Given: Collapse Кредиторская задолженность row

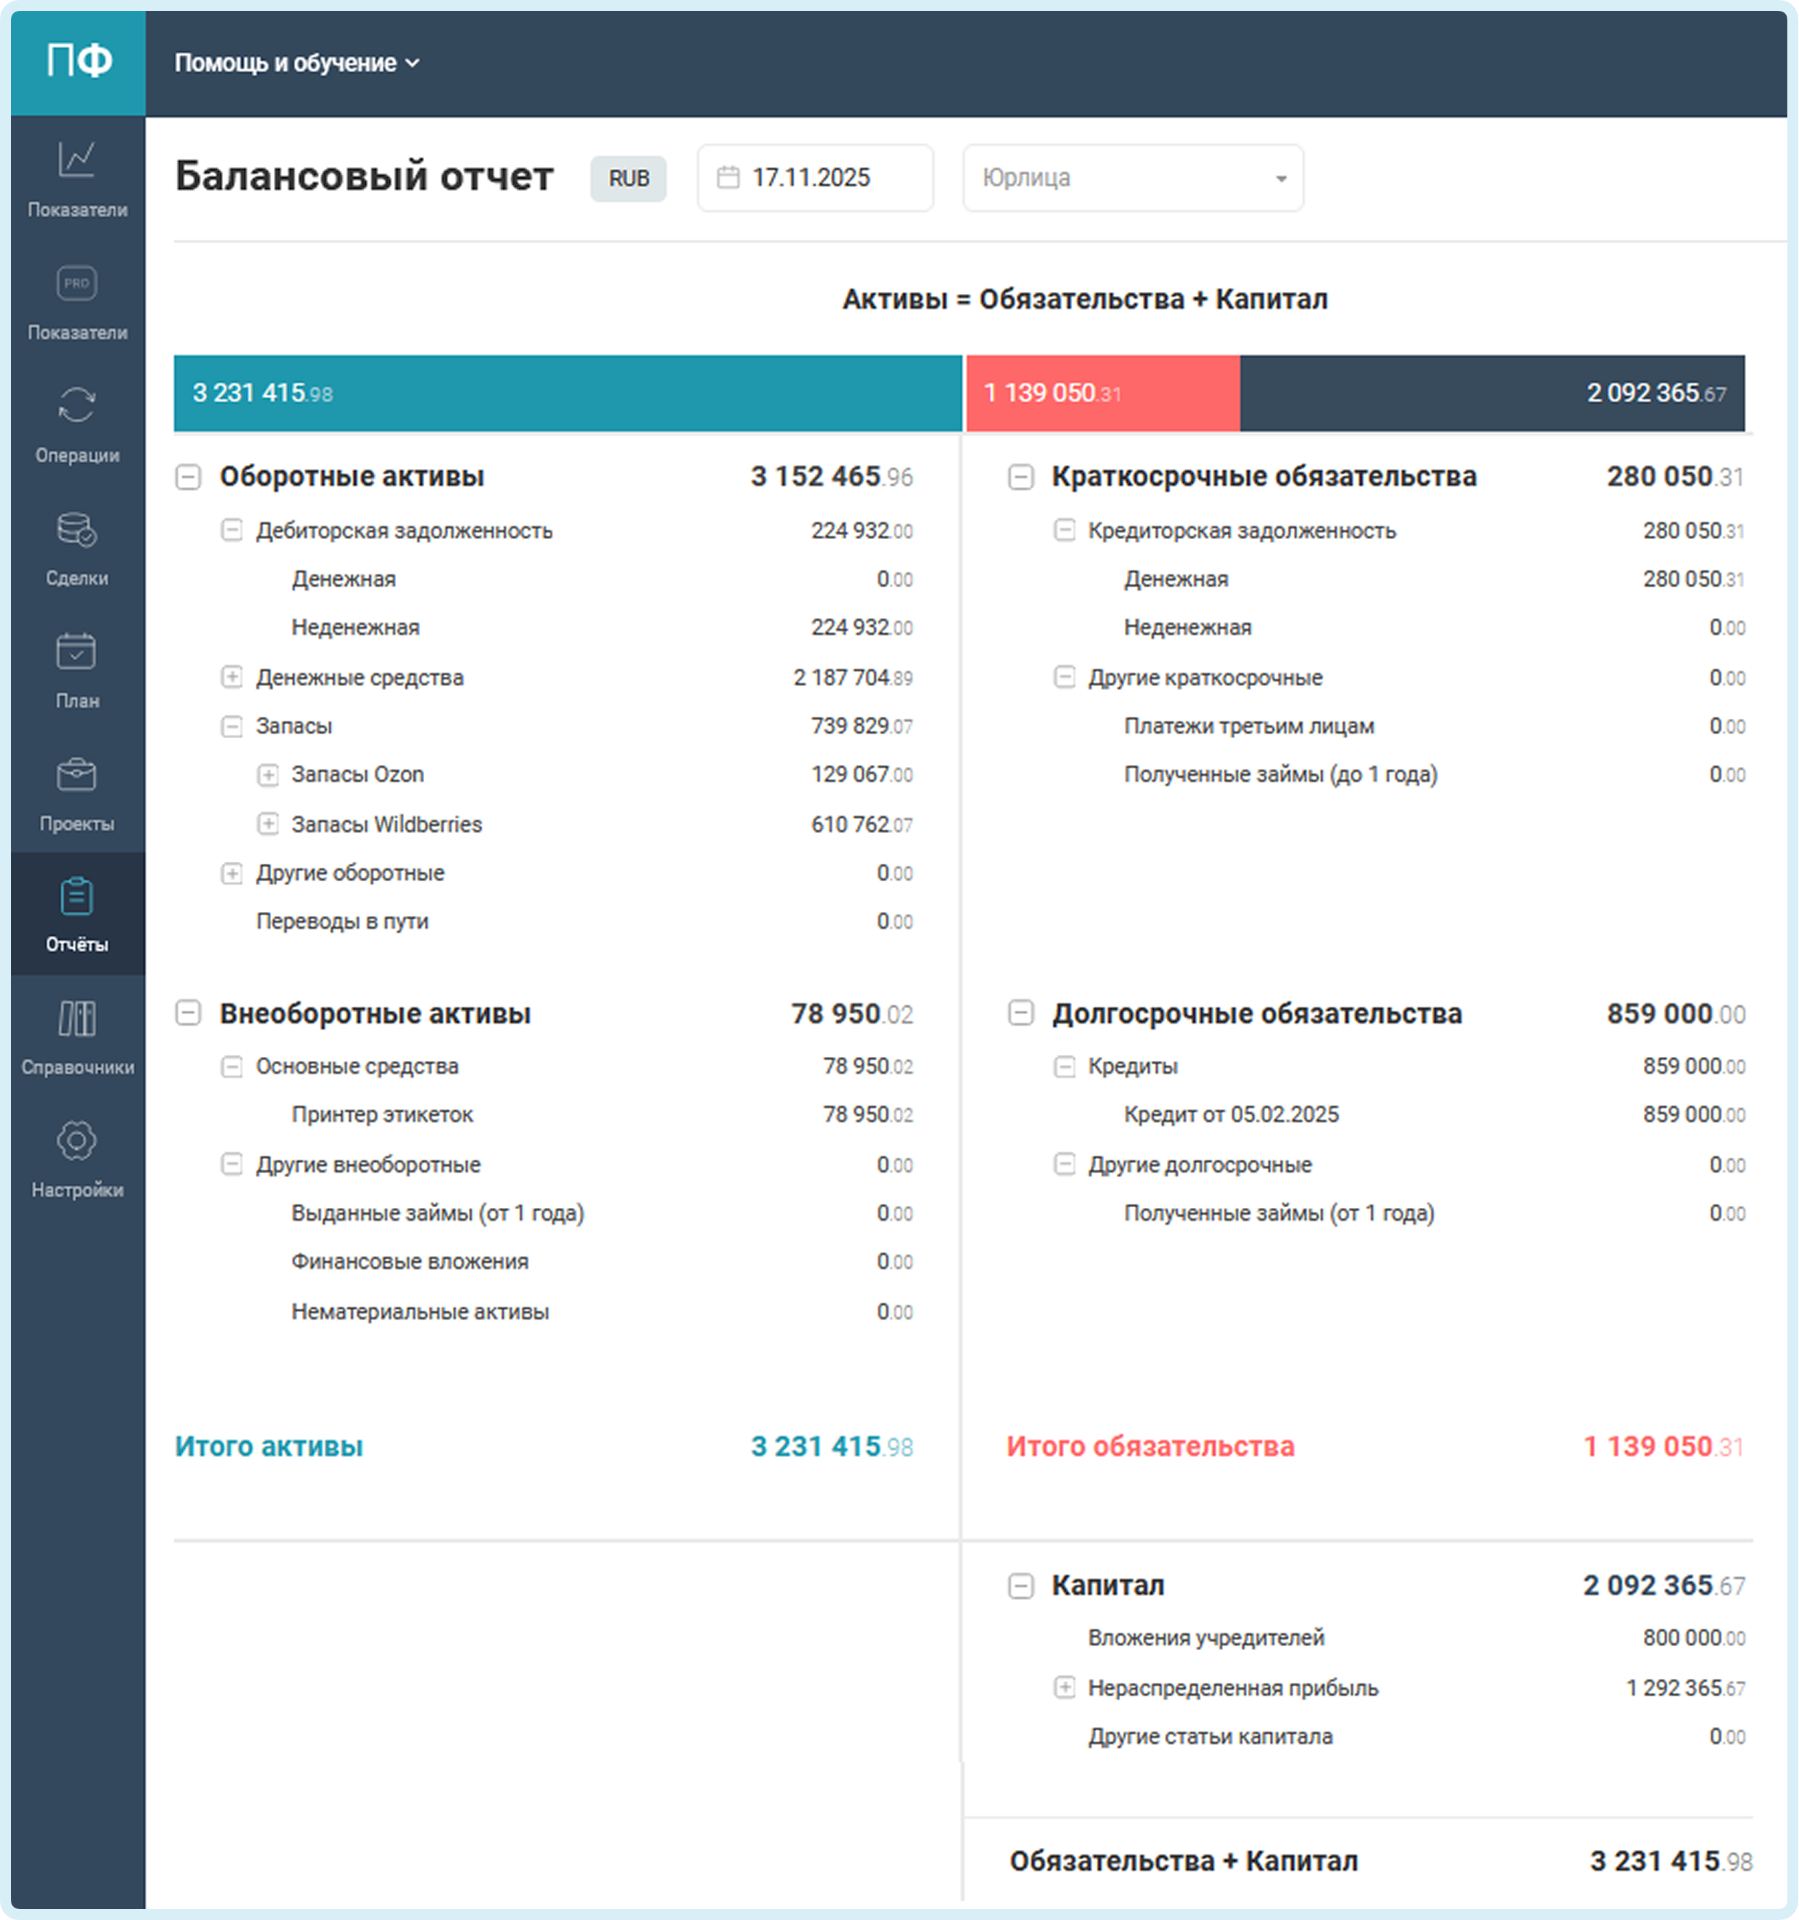Looking at the screenshot, I should 1064,530.
